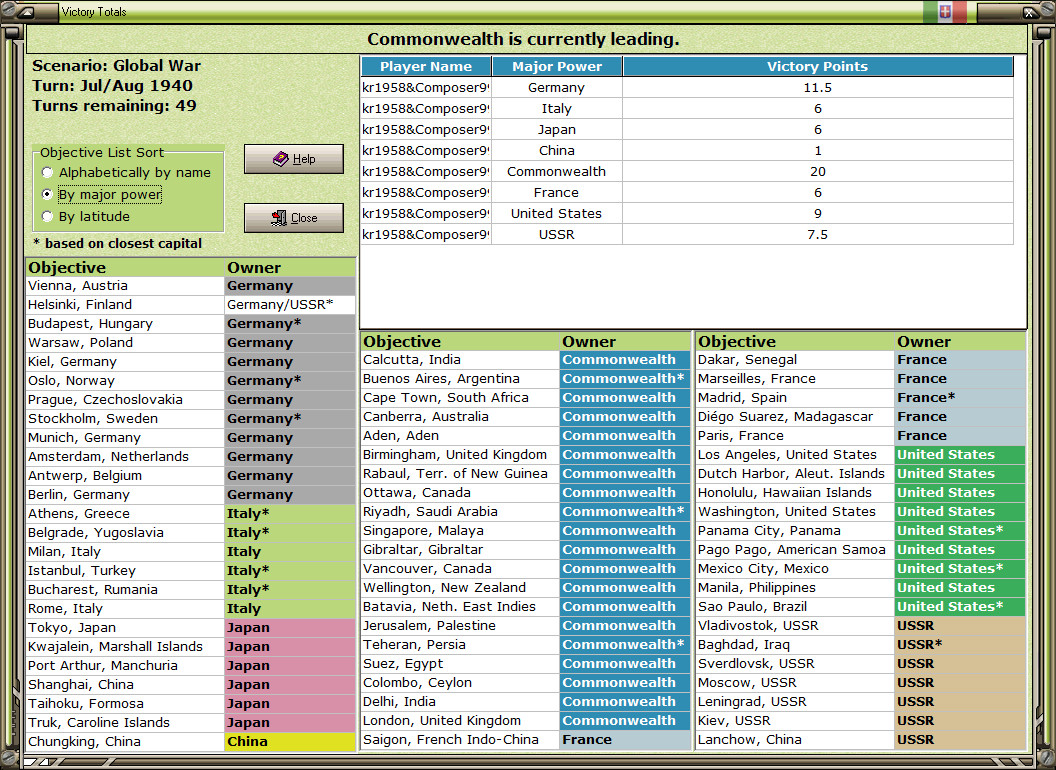Select Gibraltar, Gibraltar objective
The image size is (1056, 770).
click(460, 550)
